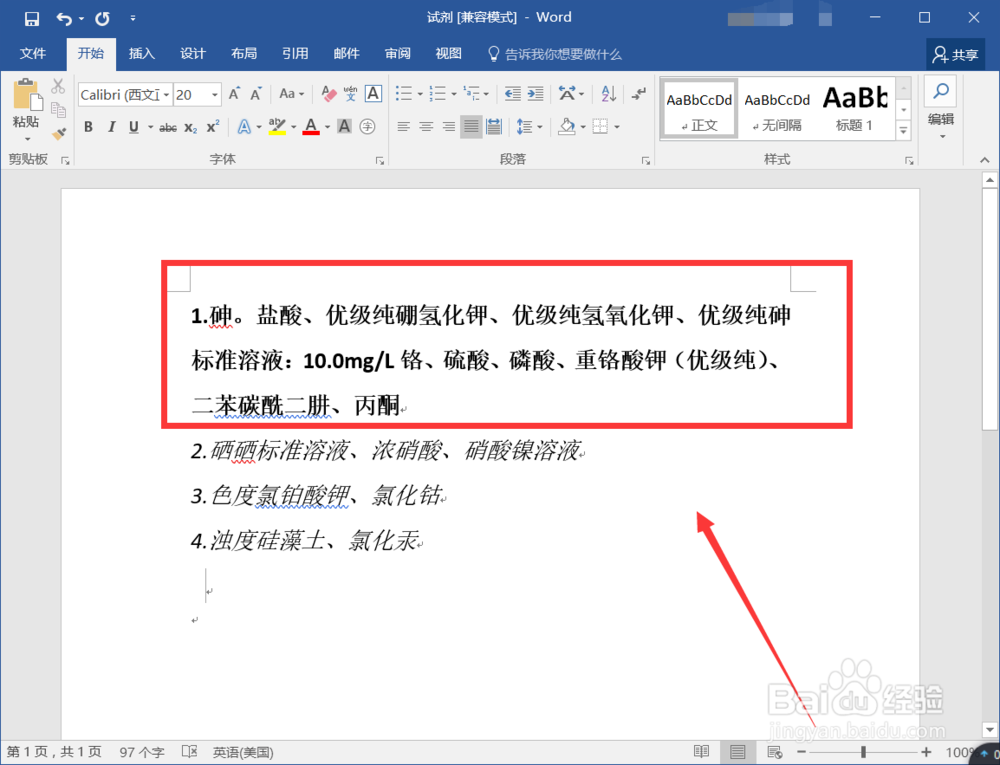Show paragraph marks
The height and width of the screenshot is (765, 1000).
(x=638, y=95)
